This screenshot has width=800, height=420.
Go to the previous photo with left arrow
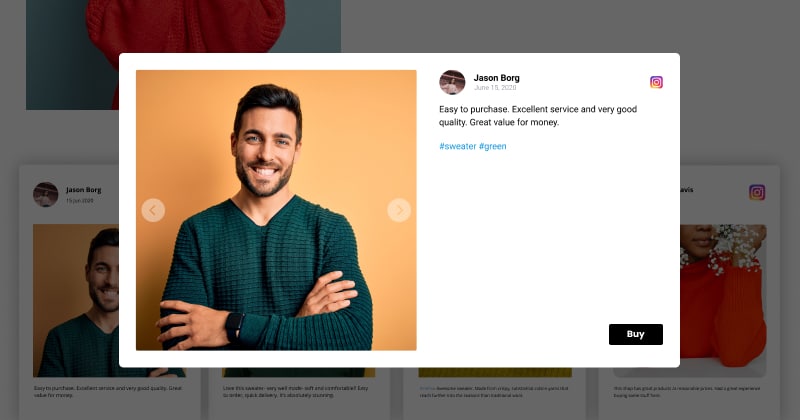click(153, 210)
